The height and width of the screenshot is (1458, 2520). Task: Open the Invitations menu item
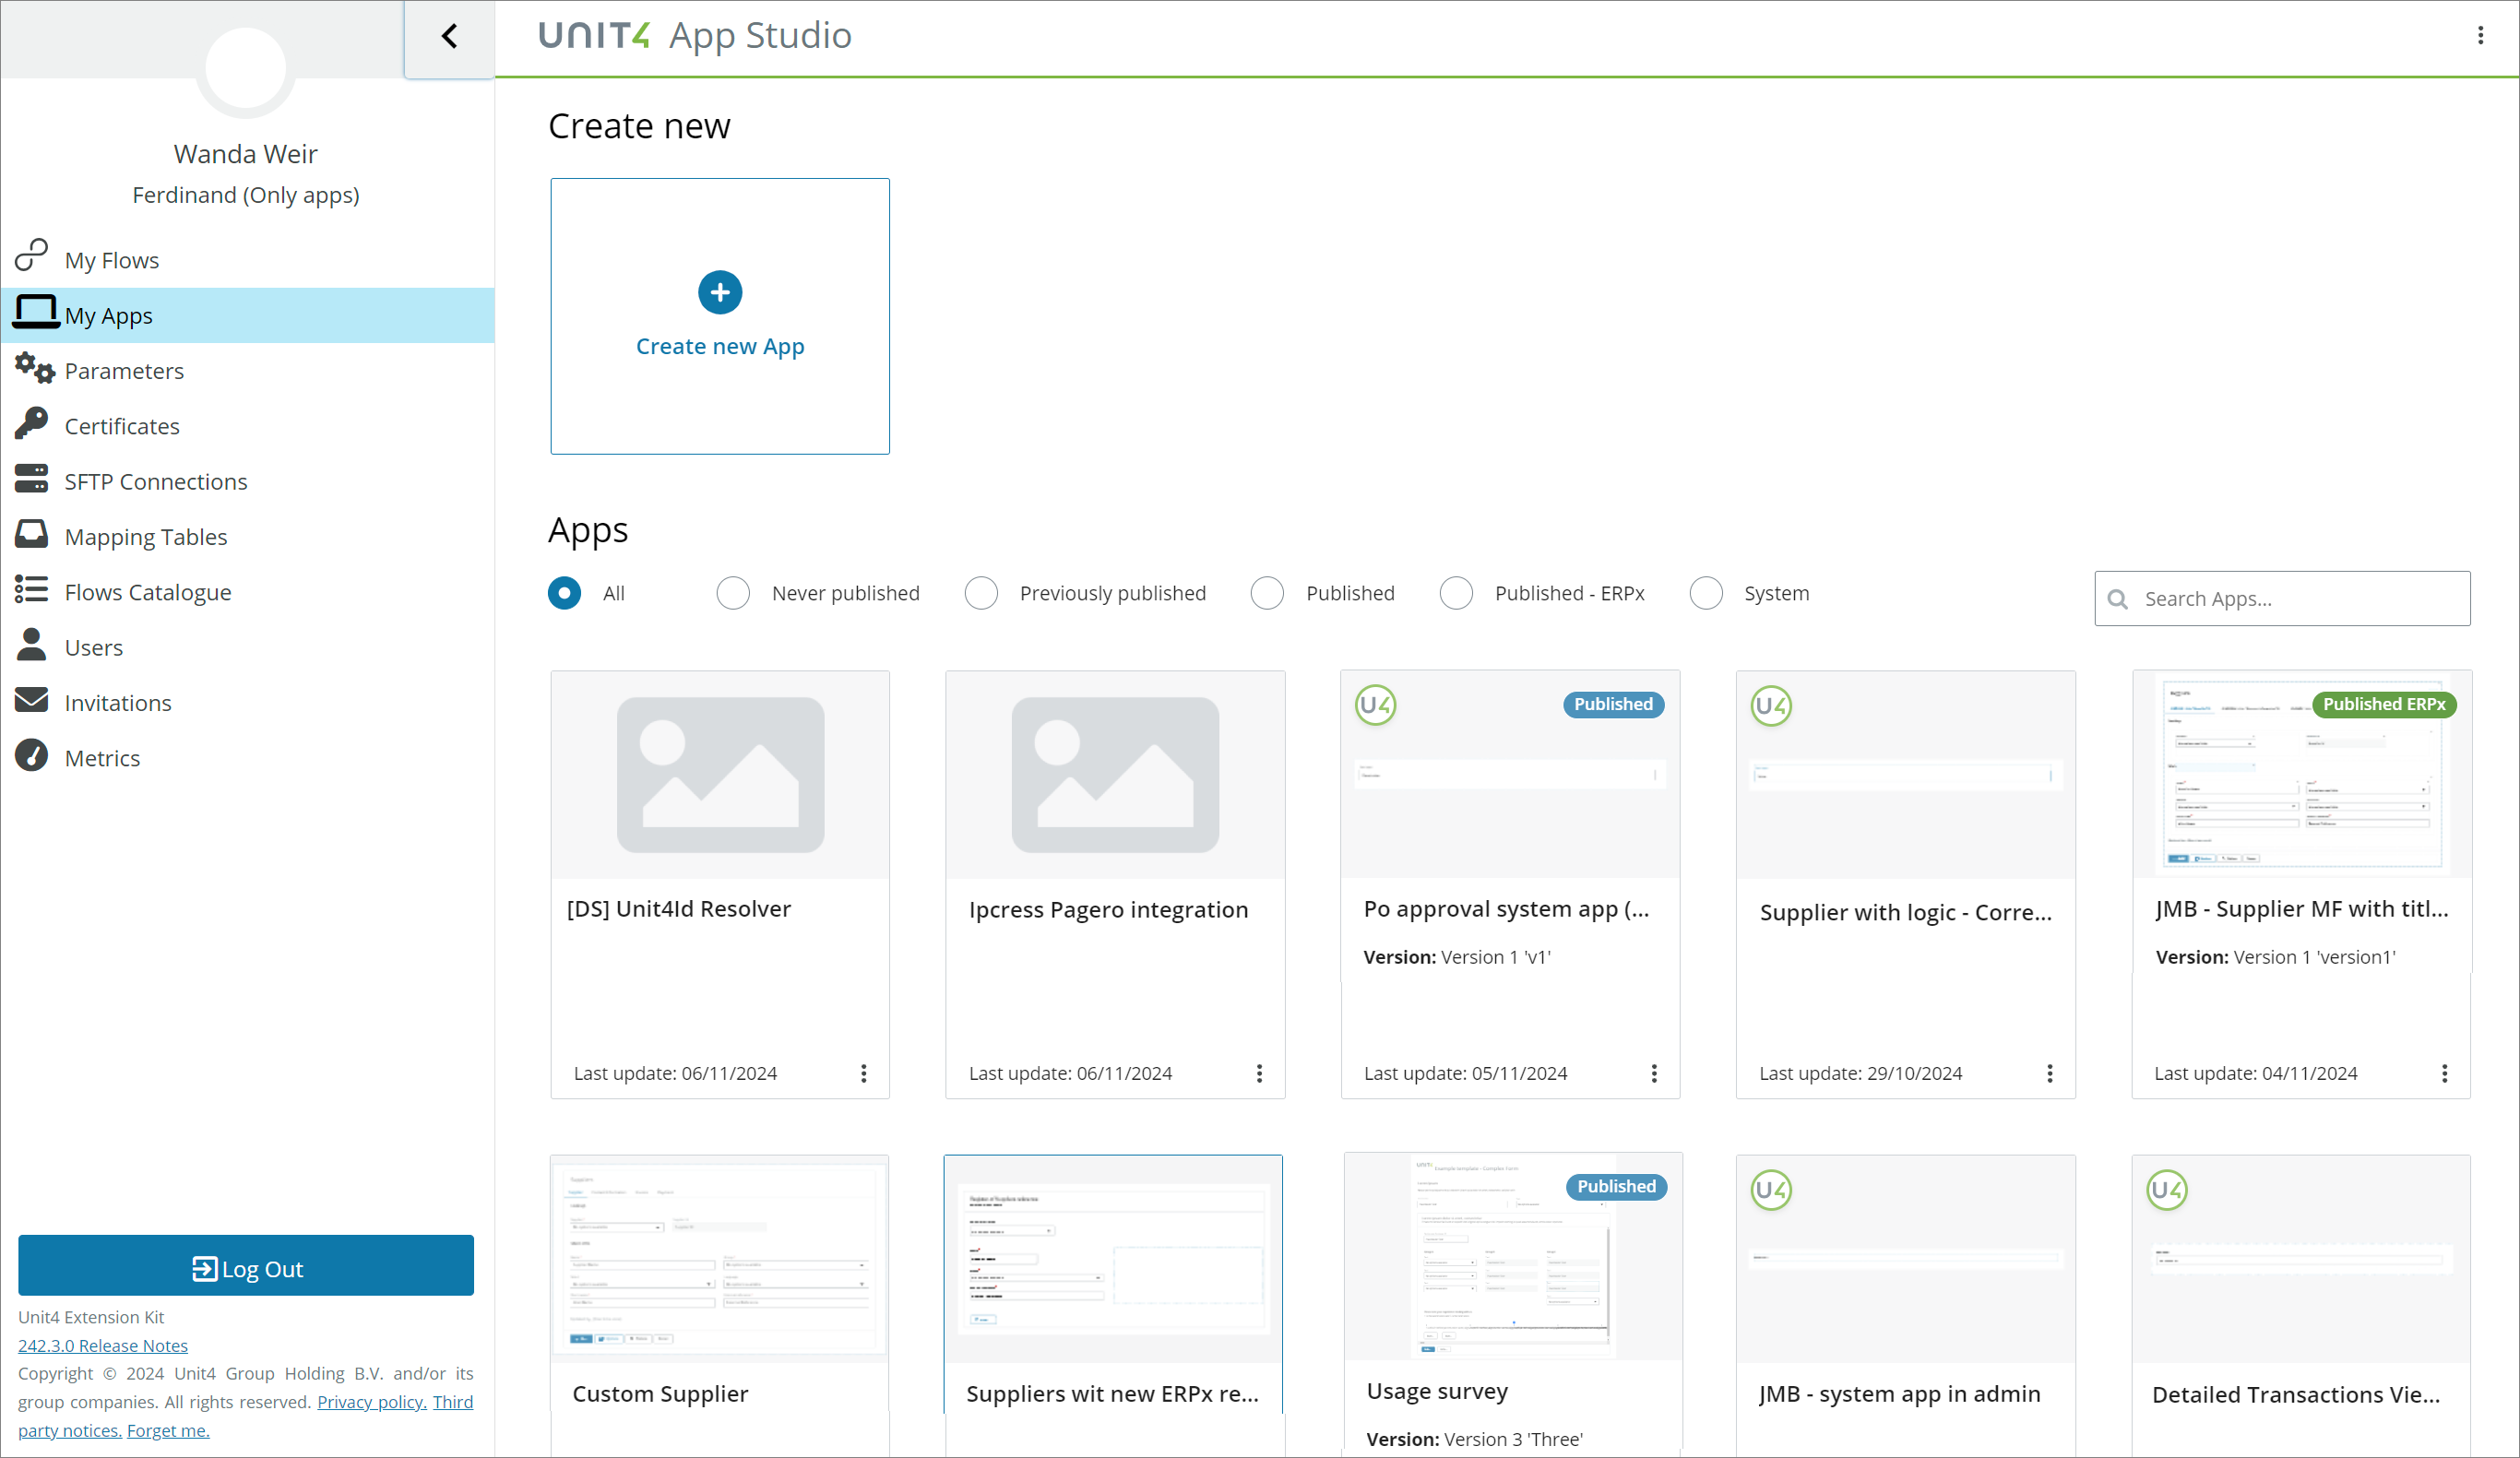coord(118,701)
